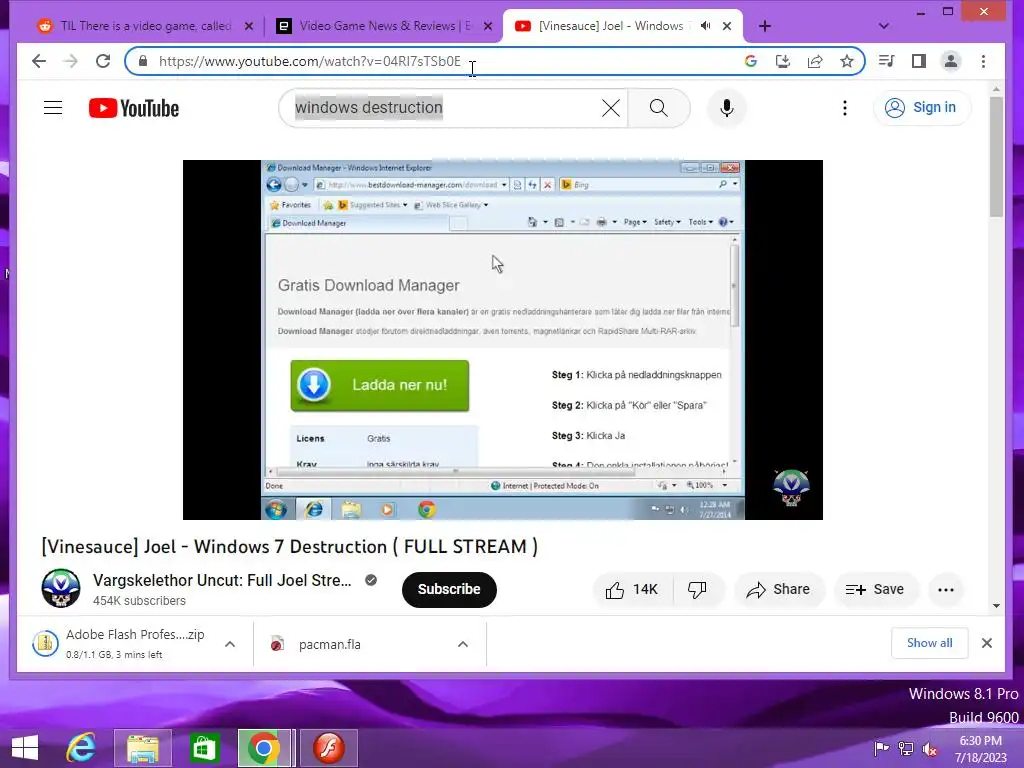Go back using Chrome's back arrow

click(x=39, y=61)
